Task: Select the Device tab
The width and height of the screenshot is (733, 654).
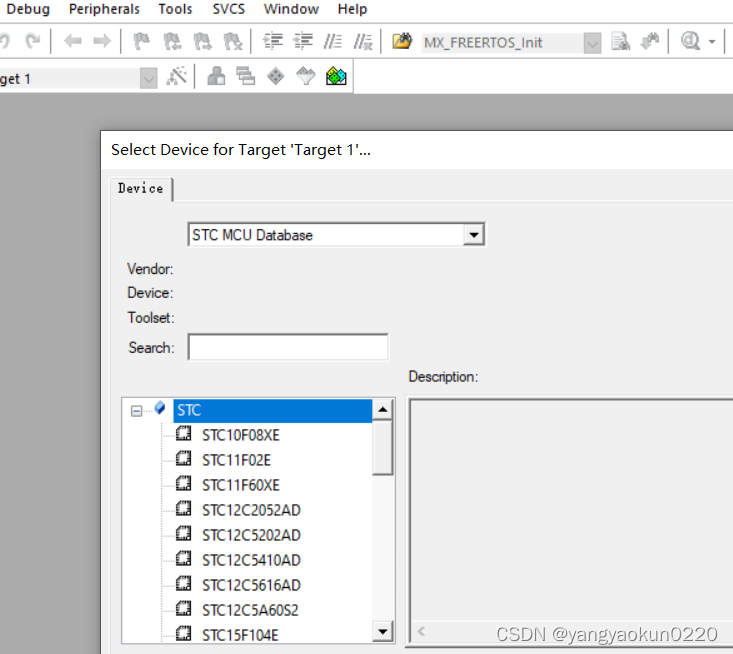Action: coord(141,188)
